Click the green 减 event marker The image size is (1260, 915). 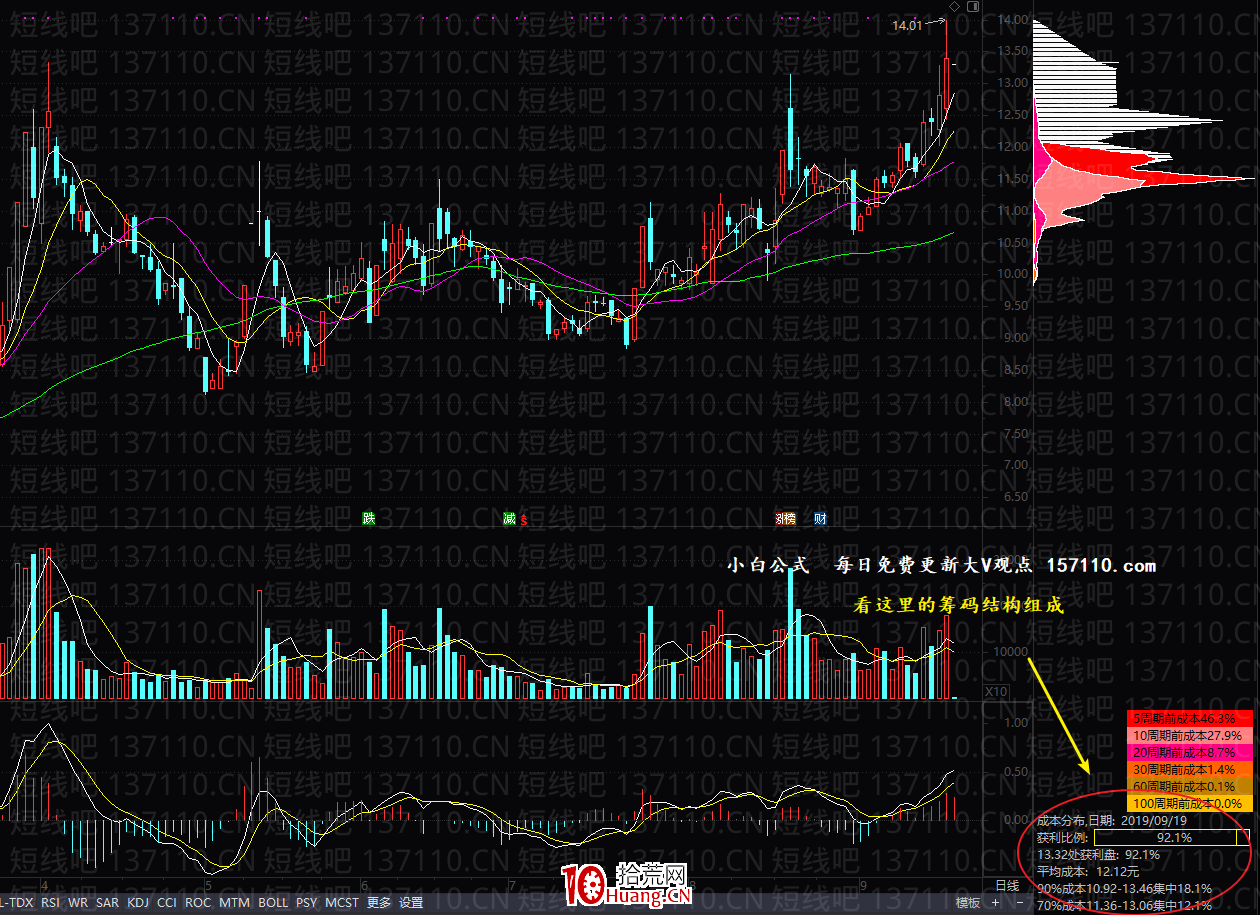[x=509, y=518]
